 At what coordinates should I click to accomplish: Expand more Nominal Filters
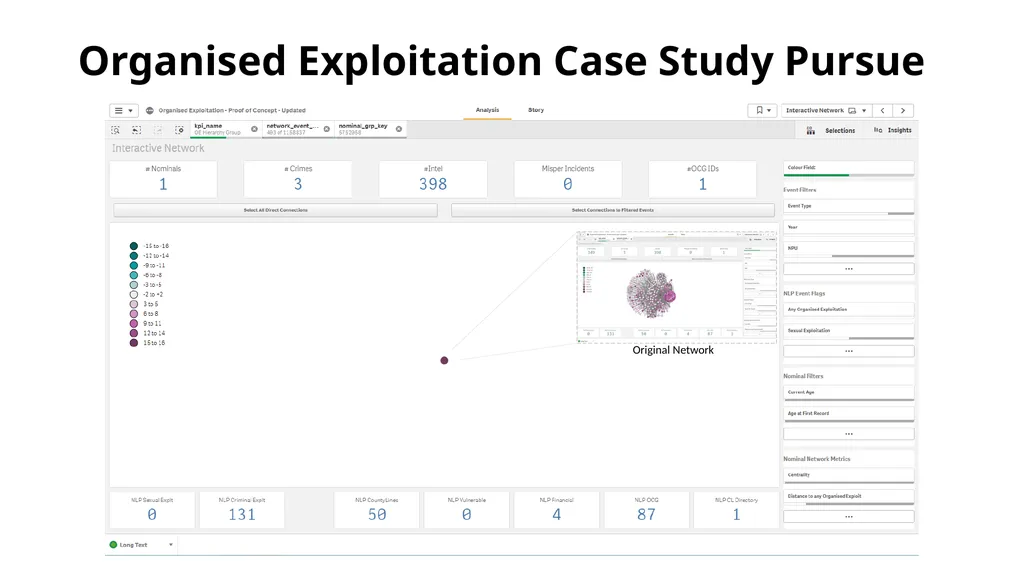pyautogui.click(x=848, y=434)
